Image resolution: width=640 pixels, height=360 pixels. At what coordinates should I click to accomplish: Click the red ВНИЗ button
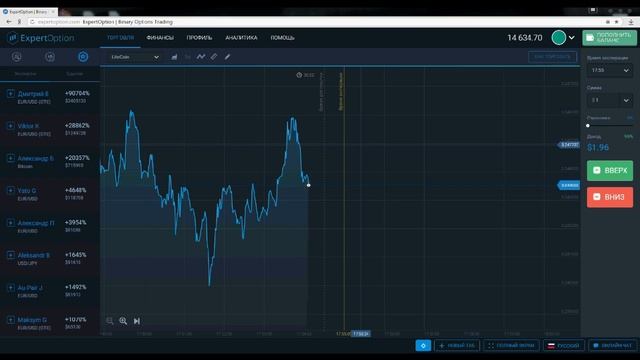610,197
